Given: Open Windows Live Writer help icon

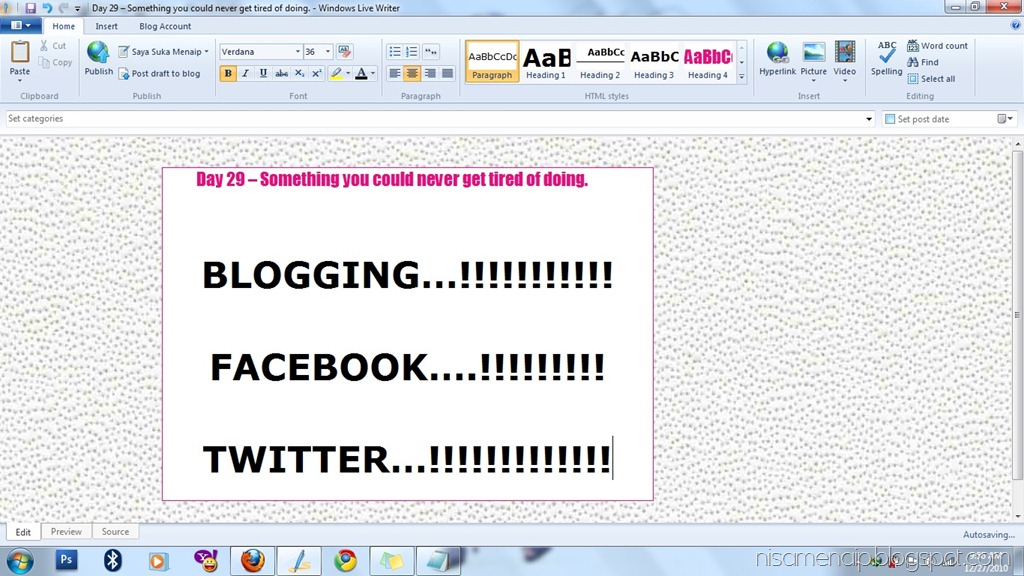Looking at the screenshot, I should click(1015, 25).
